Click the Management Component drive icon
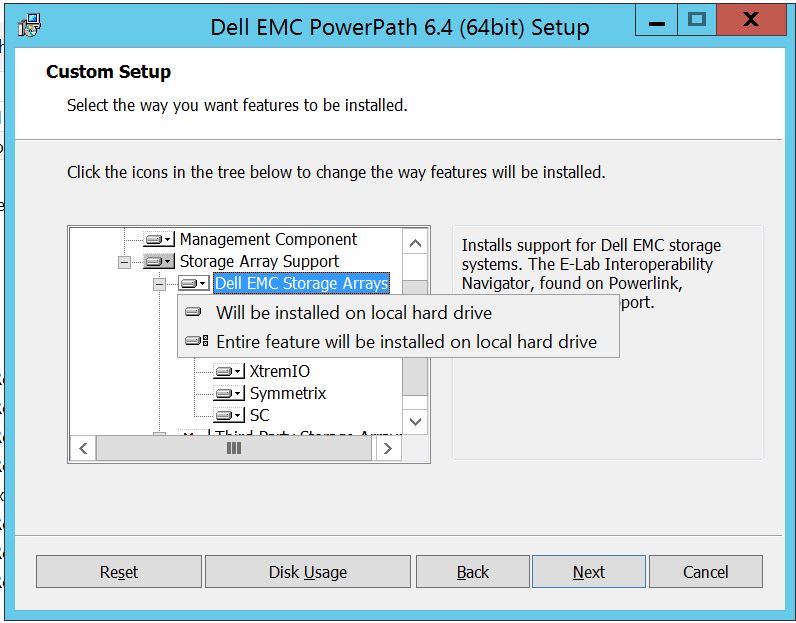 (159, 240)
